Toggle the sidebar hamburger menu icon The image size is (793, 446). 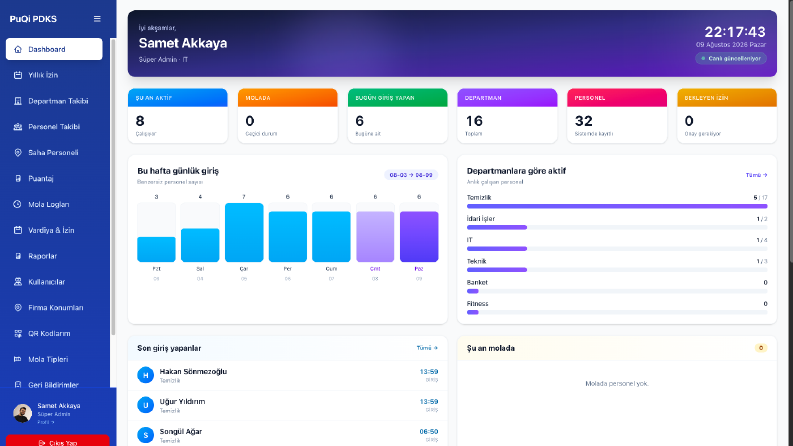point(97,19)
